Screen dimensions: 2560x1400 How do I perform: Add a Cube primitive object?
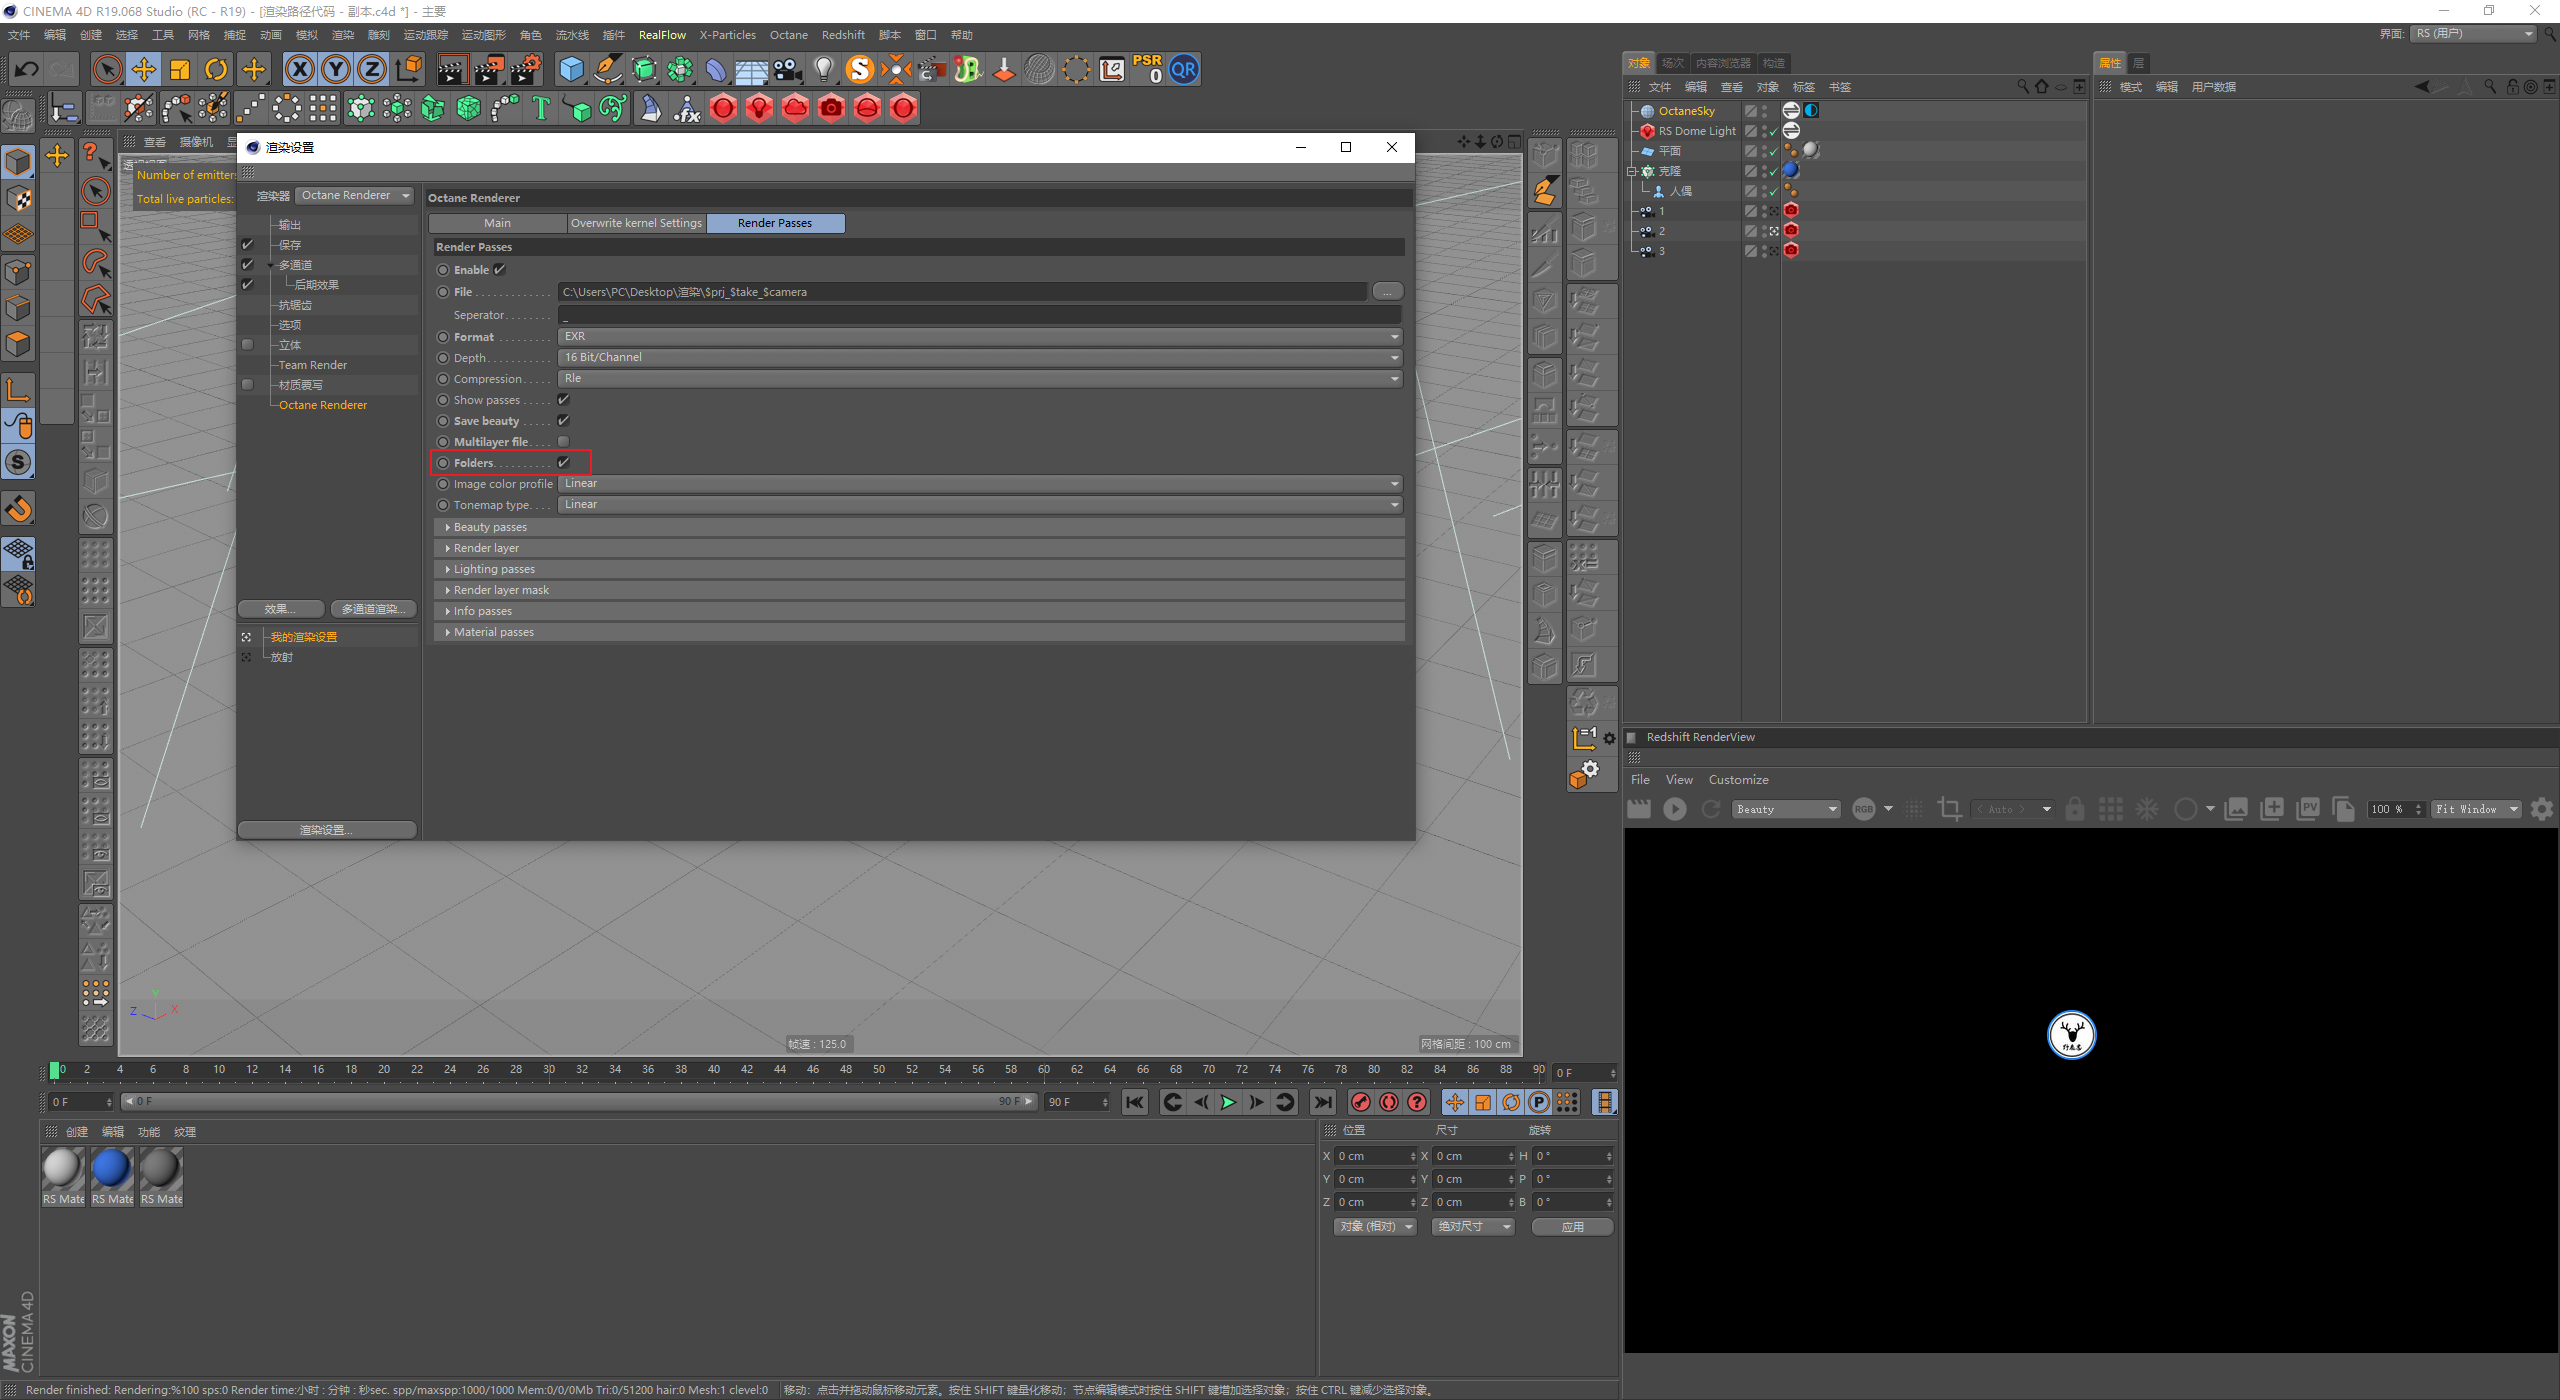(x=571, y=69)
